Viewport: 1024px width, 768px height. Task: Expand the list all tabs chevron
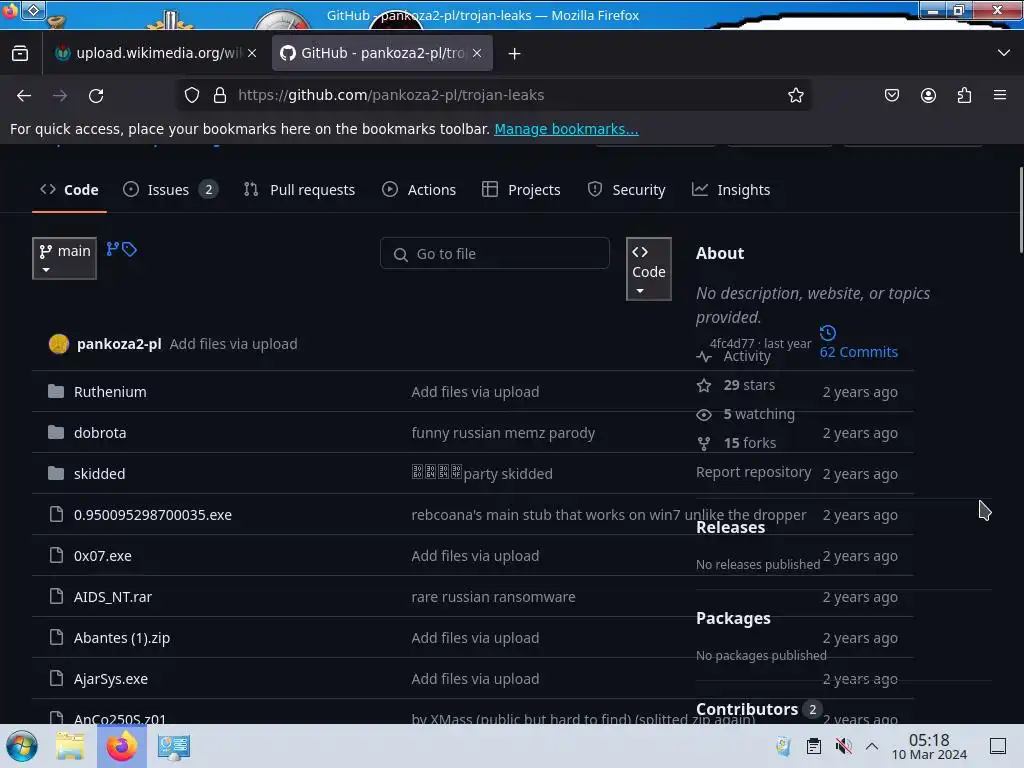coord(1004,53)
